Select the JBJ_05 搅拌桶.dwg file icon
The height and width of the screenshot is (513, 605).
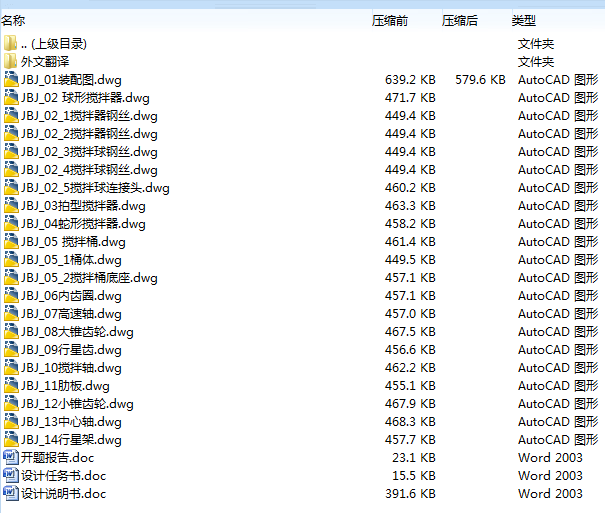click(11, 241)
